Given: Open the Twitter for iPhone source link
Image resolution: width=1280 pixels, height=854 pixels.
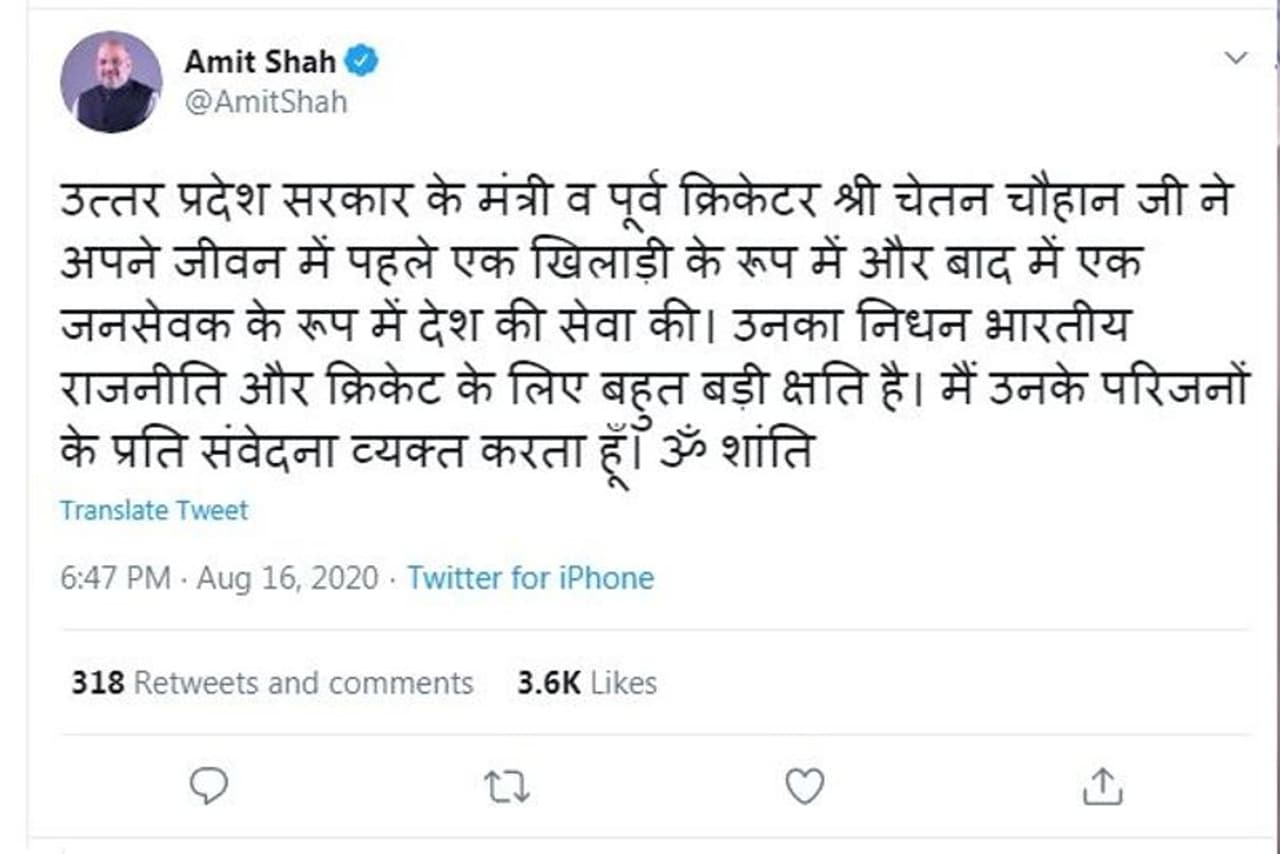Looking at the screenshot, I should [x=530, y=578].
